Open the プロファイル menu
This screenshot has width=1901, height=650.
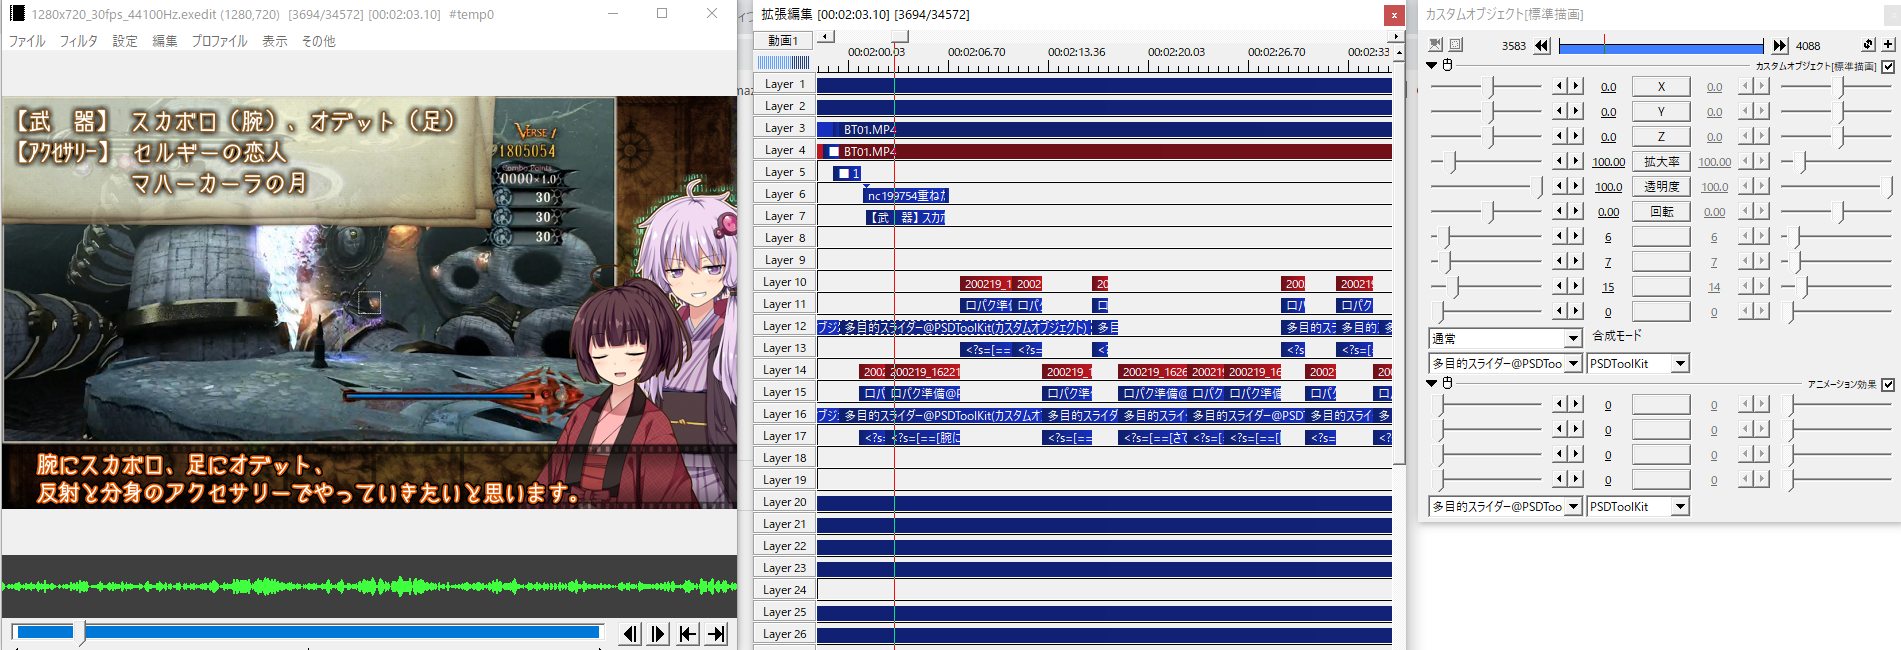[x=219, y=41]
